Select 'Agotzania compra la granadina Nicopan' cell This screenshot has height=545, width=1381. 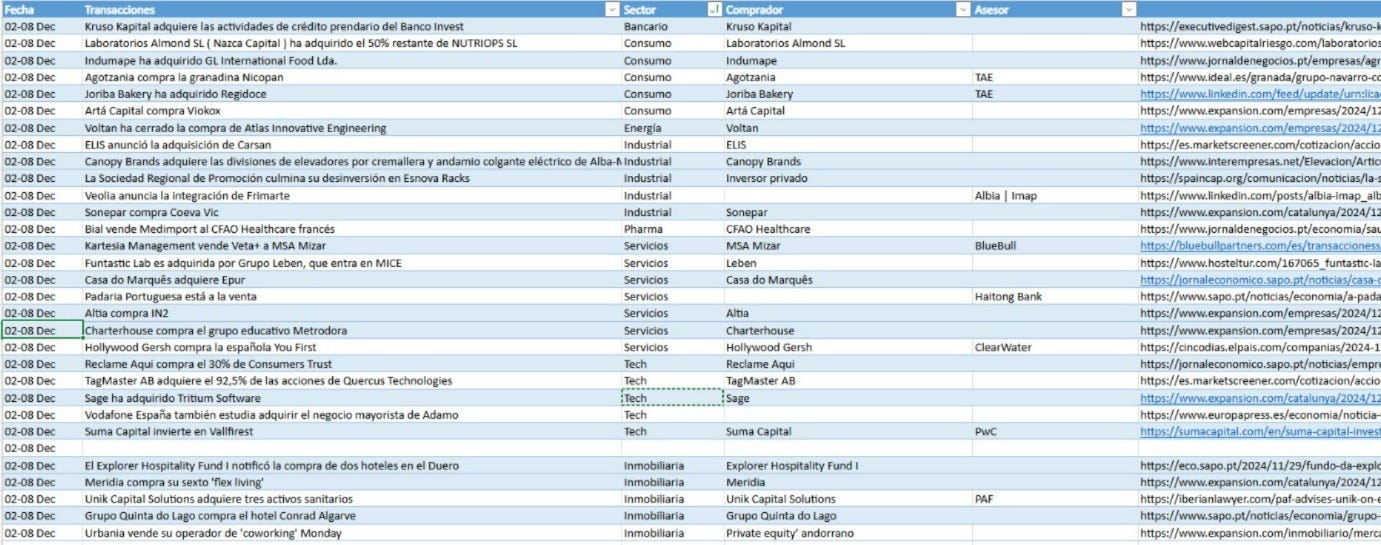[351, 77]
